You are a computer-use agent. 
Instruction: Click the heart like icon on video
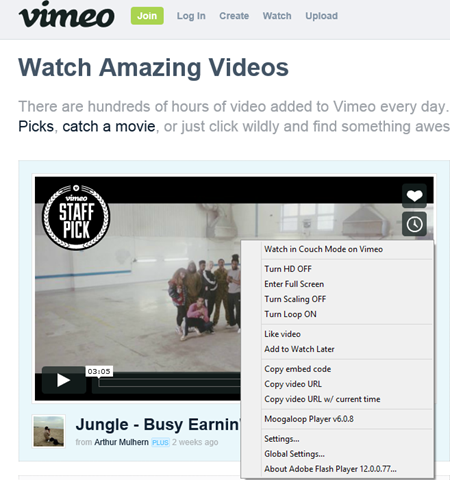point(414,196)
